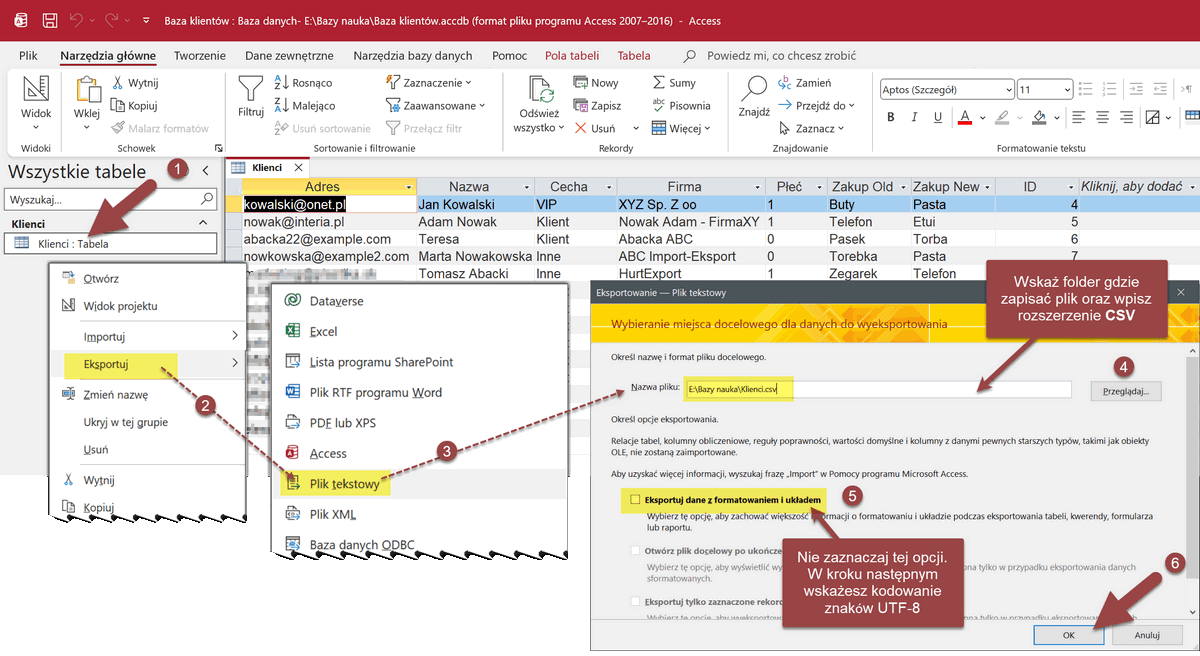
Task: Switch to the Tworzenie ribbon tab
Action: pos(201,56)
